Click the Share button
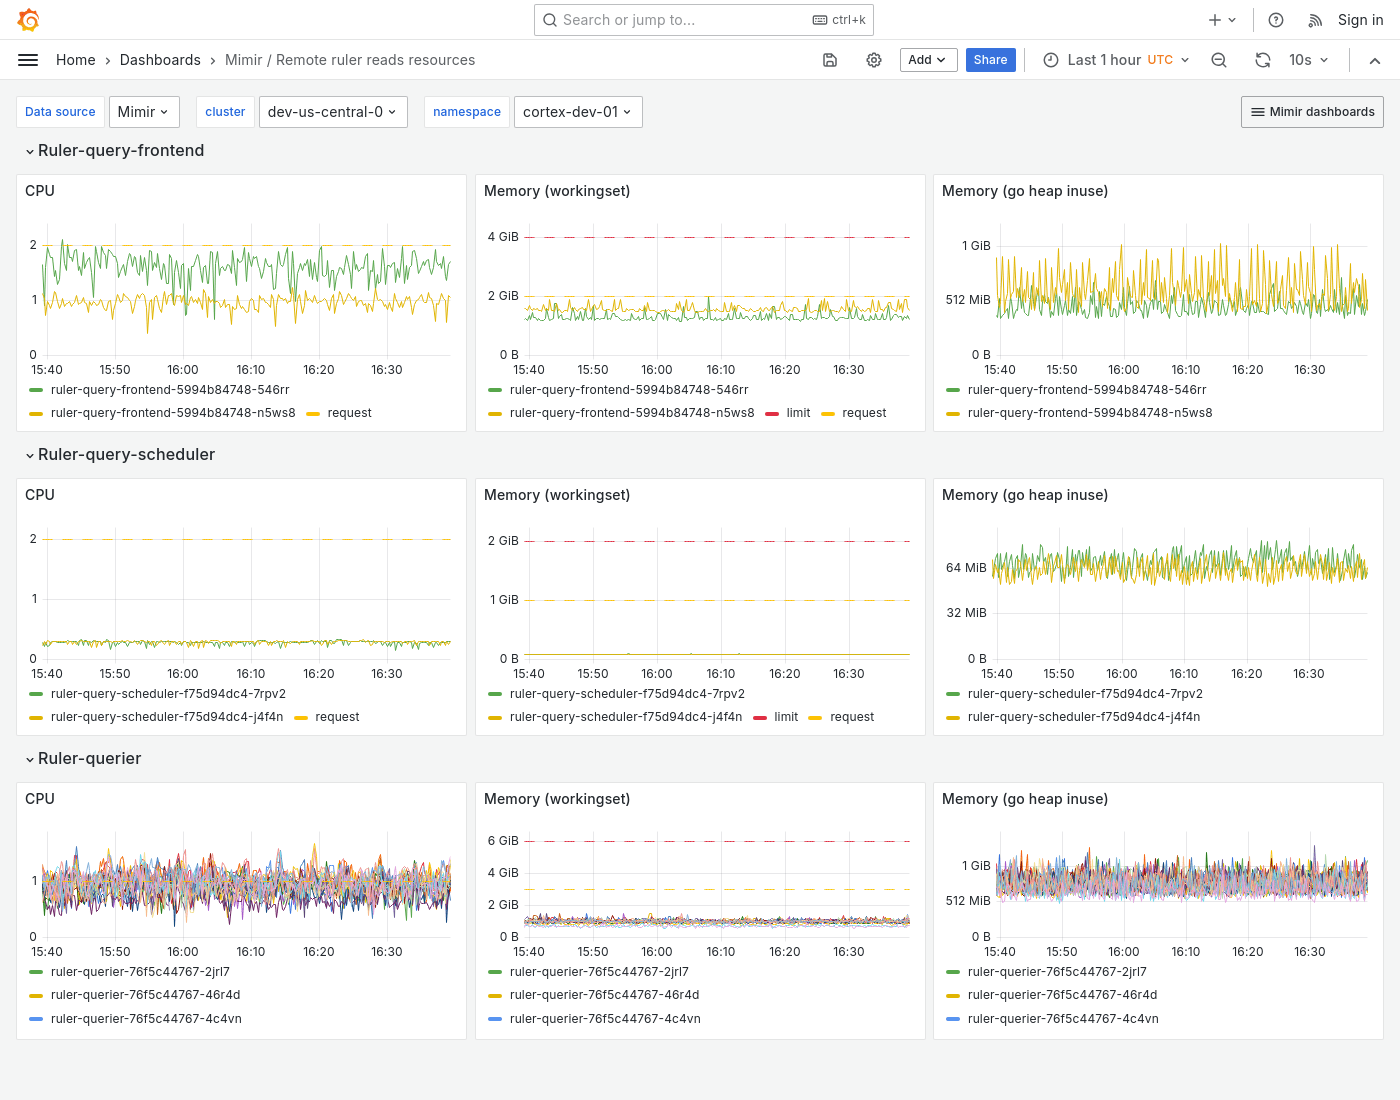The image size is (1400, 1100). [990, 60]
